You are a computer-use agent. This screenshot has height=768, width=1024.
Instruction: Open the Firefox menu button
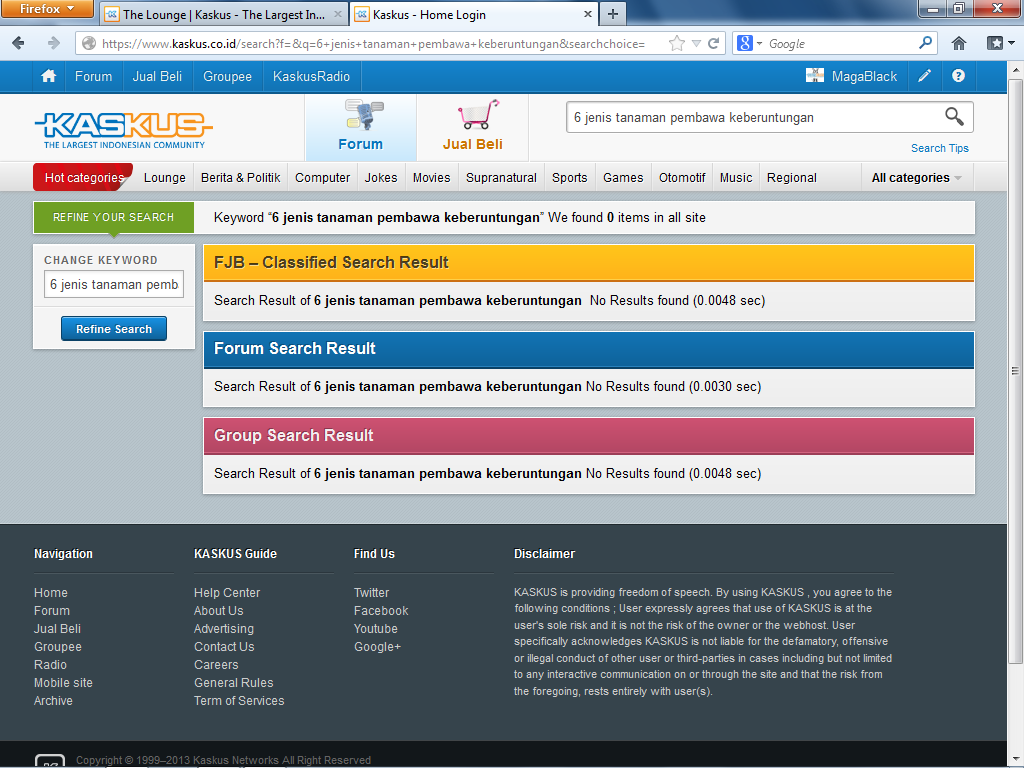47,8
